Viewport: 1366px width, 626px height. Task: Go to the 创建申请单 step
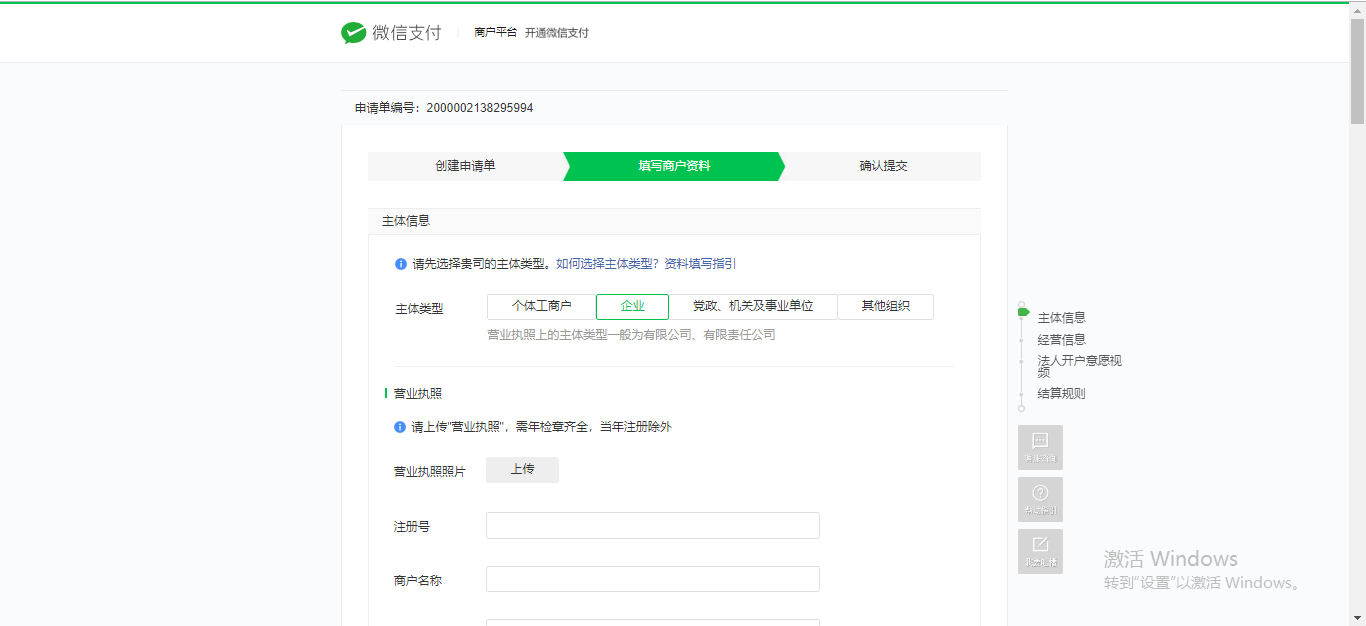465,166
